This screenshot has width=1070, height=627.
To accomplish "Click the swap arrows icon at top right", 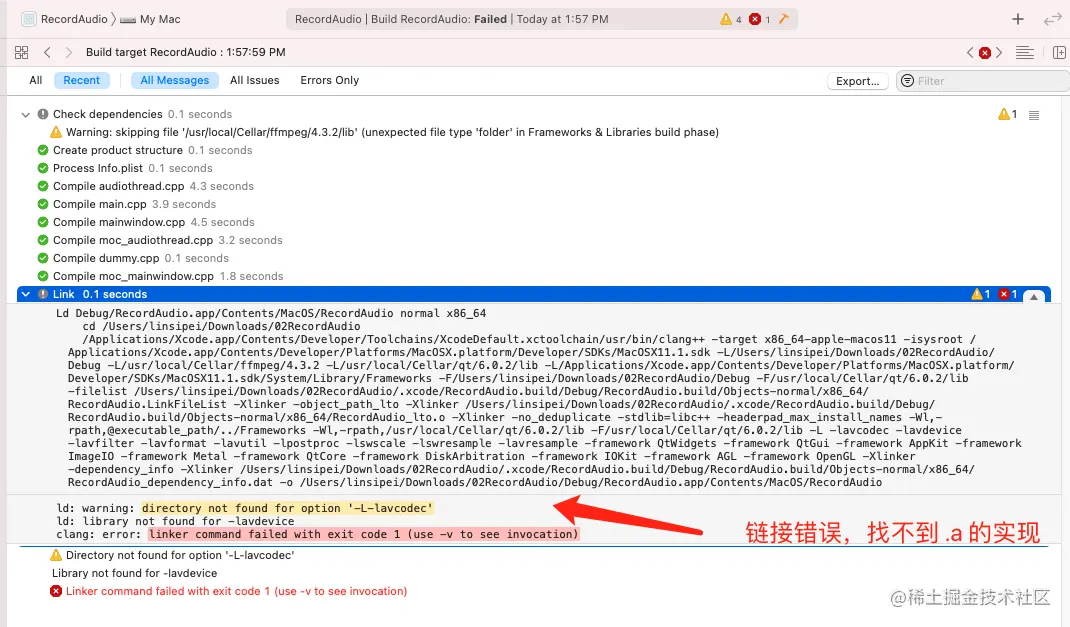I will coord(1052,19).
